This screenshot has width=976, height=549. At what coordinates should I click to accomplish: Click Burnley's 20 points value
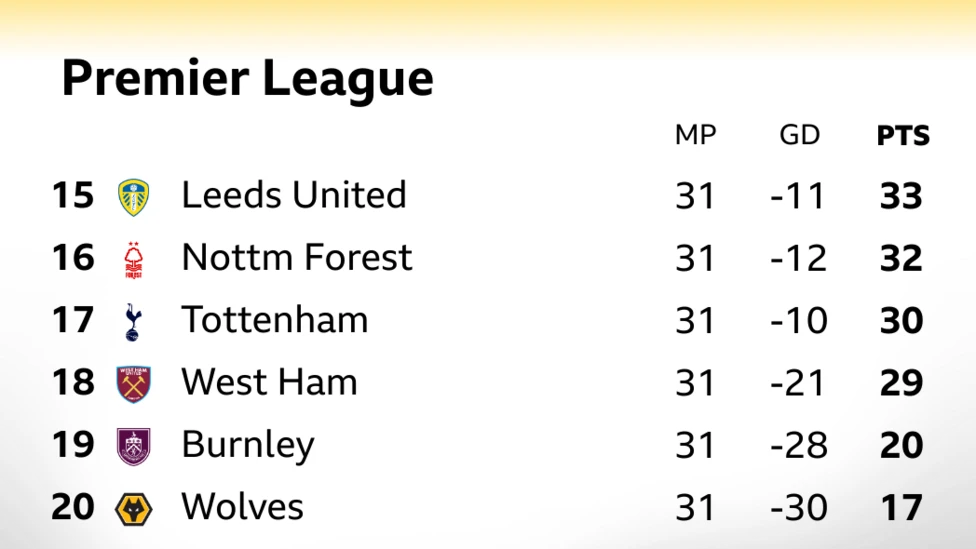[901, 446]
